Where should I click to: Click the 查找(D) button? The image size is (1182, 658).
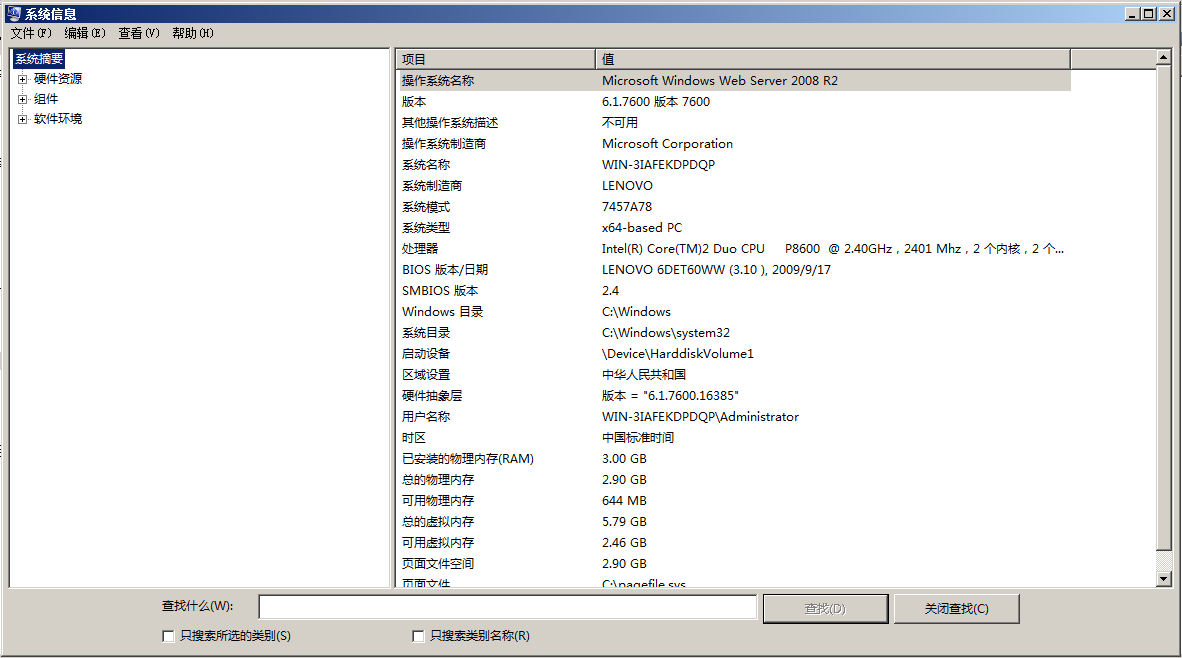click(x=825, y=608)
